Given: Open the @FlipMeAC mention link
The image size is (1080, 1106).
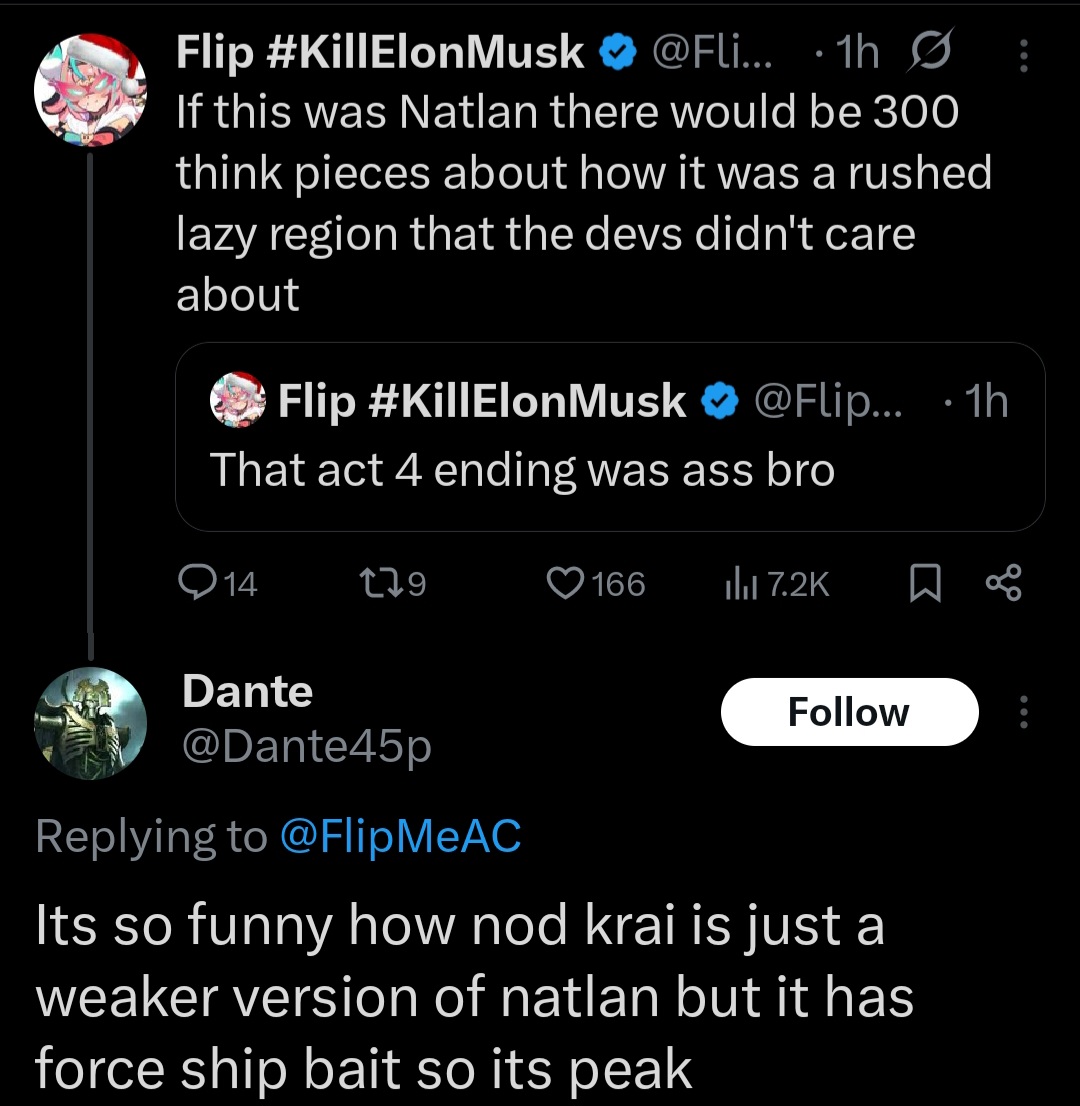Looking at the screenshot, I should (400, 836).
